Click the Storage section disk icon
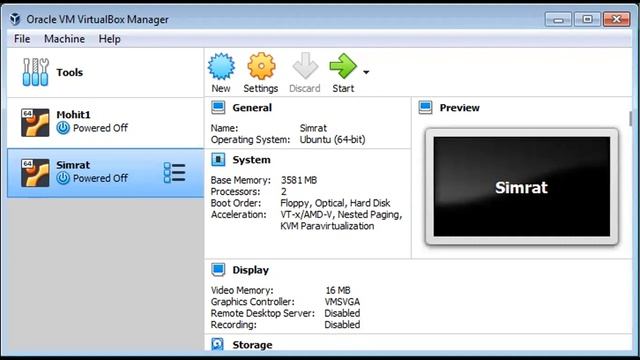Image resolution: width=640 pixels, height=360 pixels. (x=218, y=344)
